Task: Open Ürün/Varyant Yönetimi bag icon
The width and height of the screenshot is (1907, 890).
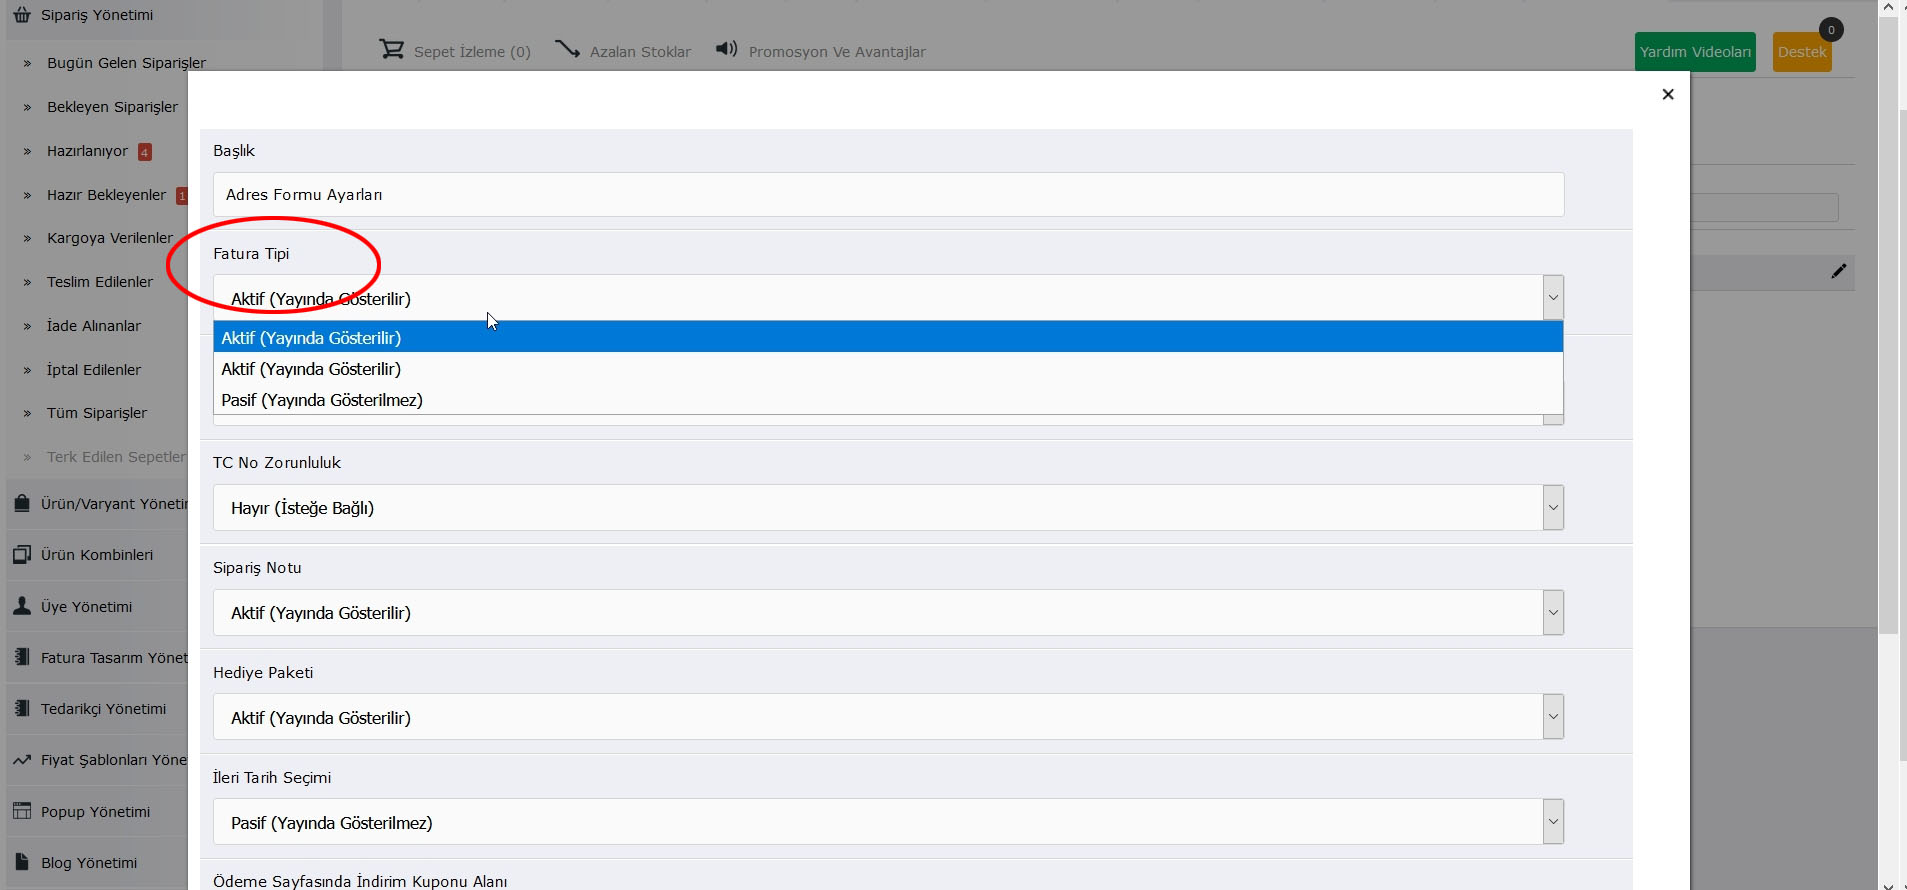Action: (22, 503)
